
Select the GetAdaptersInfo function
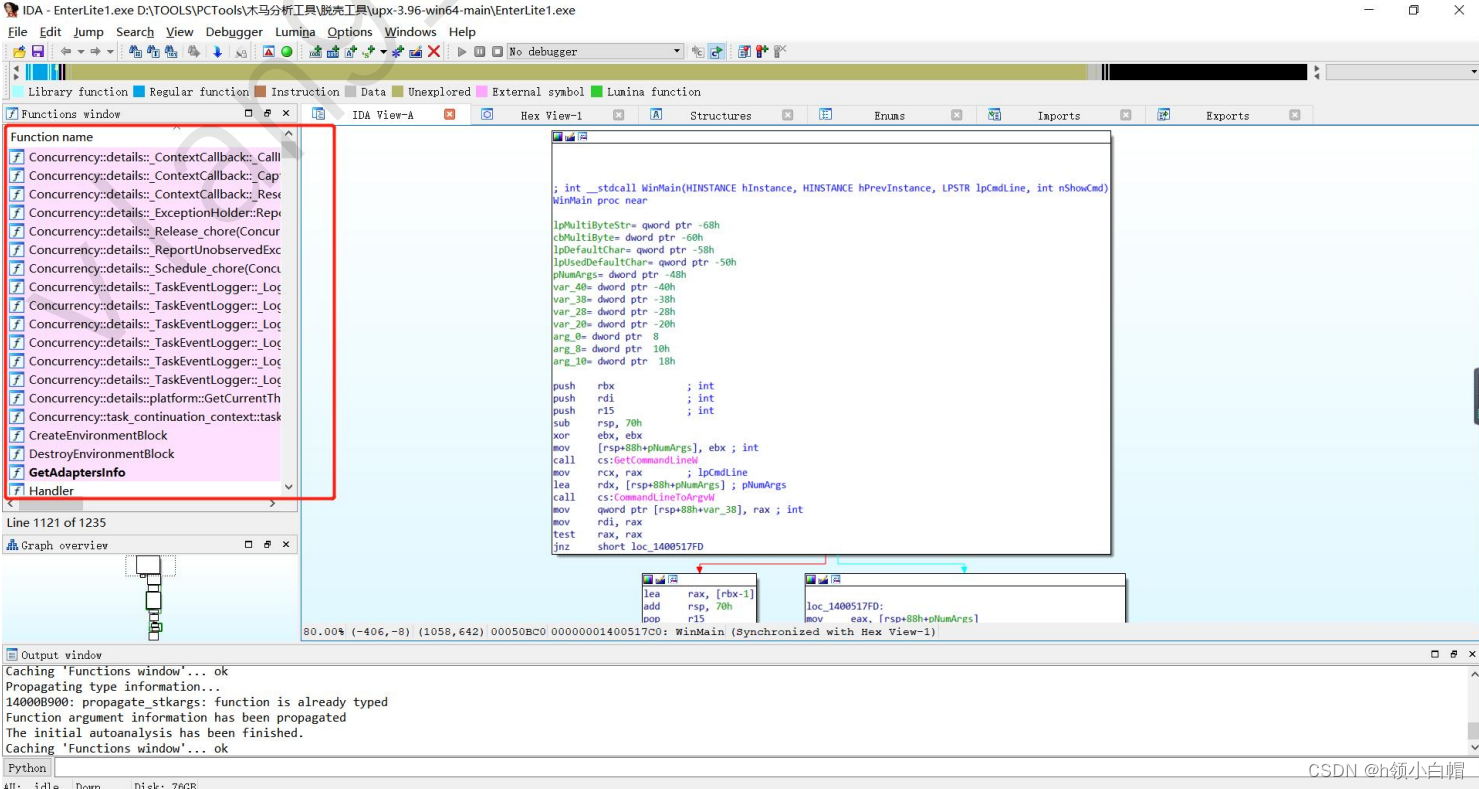(x=77, y=472)
